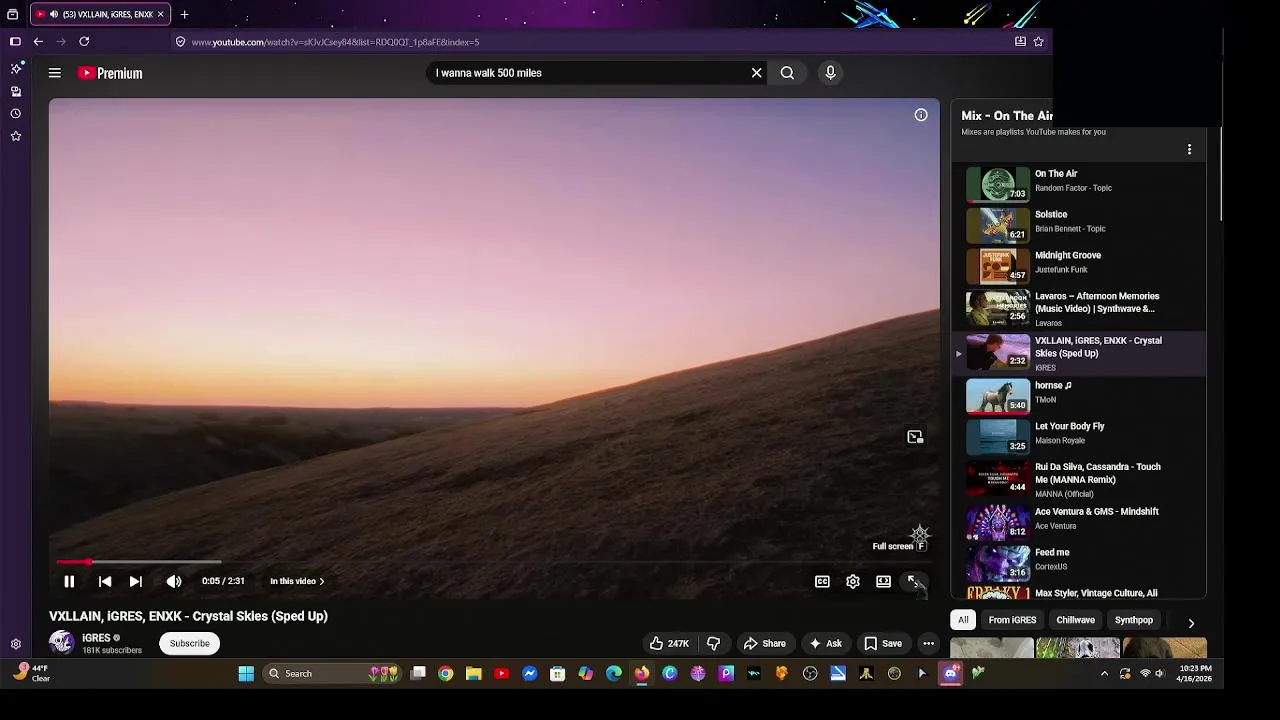Go to the previous video in the mix
Image resolution: width=1280 pixels, height=720 pixels.
point(105,581)
